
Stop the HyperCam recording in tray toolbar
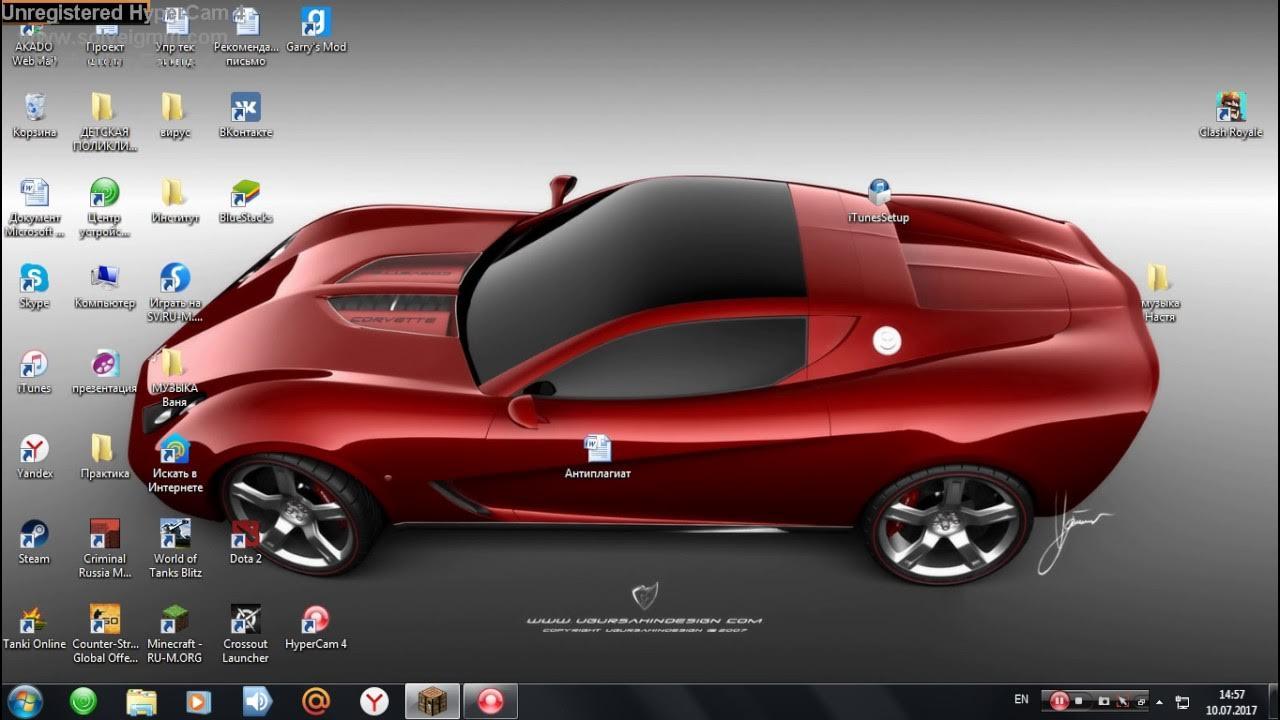[1079, 701]
